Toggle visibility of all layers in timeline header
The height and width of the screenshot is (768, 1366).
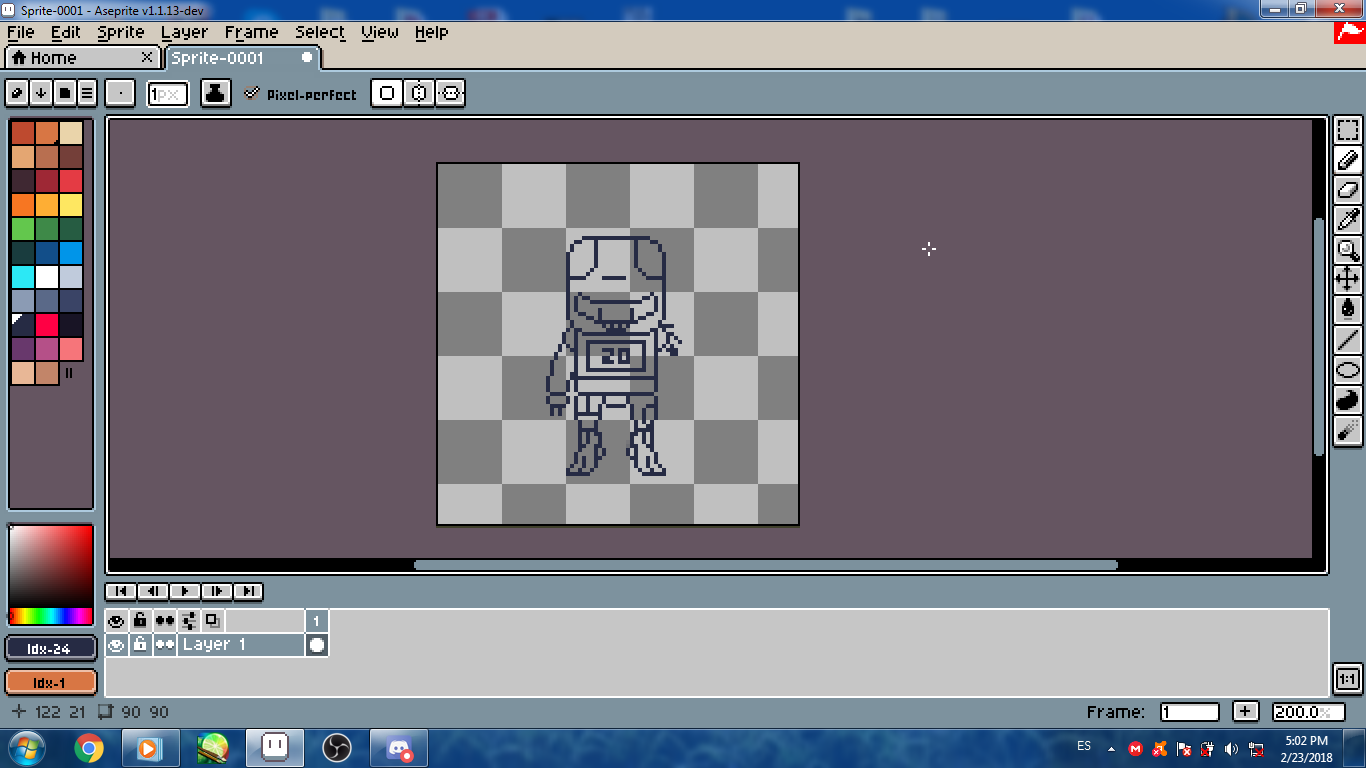coord(117,621)
